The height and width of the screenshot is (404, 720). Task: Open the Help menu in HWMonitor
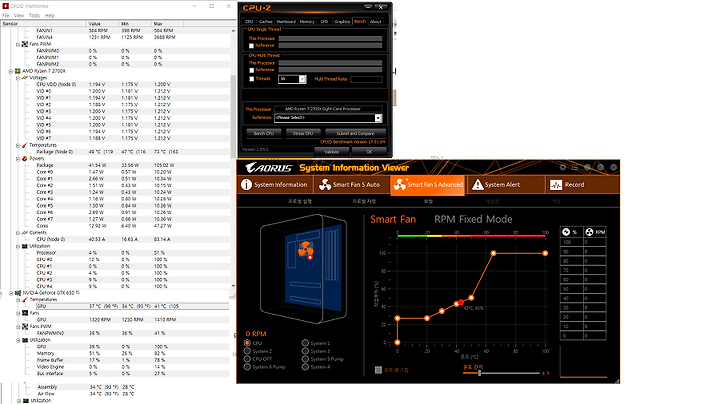50,15
